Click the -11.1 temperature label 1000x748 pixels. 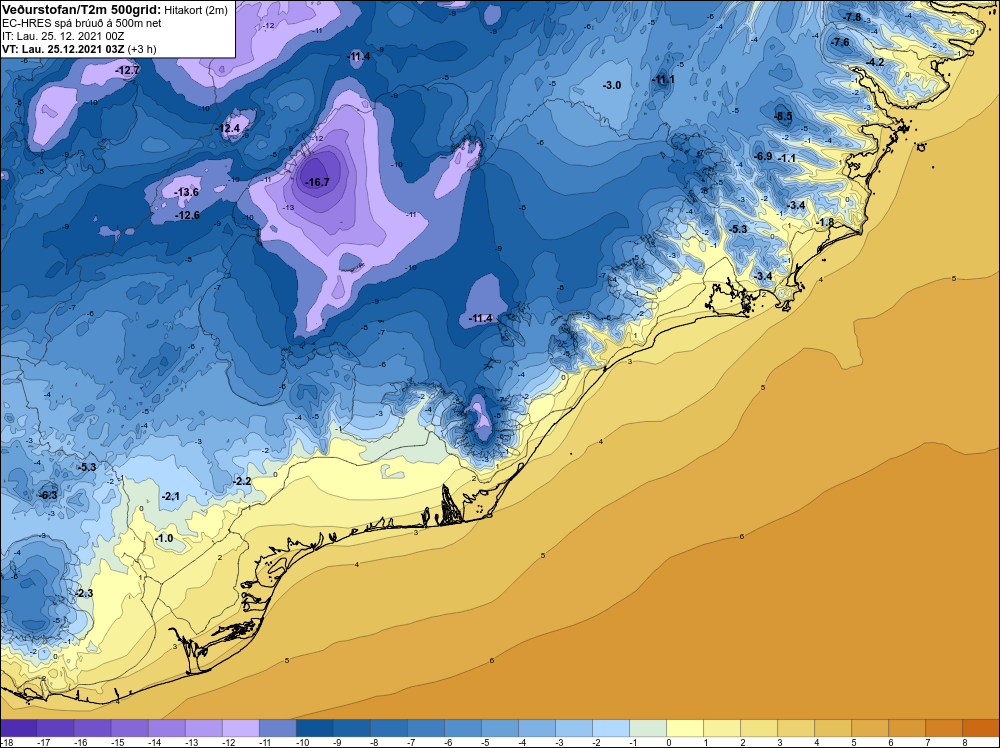pos(663,80)
